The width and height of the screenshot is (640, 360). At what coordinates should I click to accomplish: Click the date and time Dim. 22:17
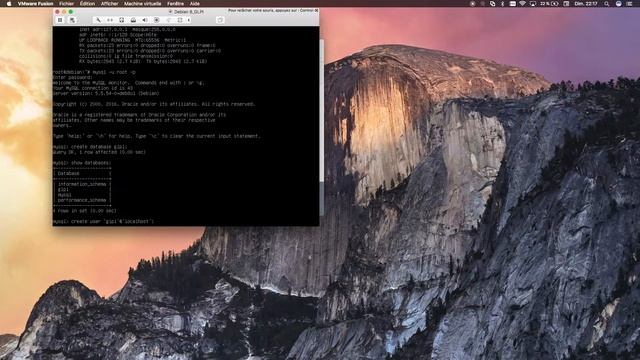[586, 4]
